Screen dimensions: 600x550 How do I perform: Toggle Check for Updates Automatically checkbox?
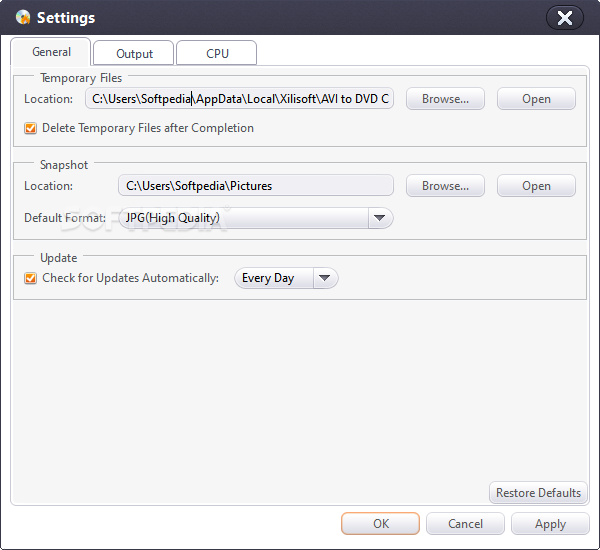[x=30, y=278]
